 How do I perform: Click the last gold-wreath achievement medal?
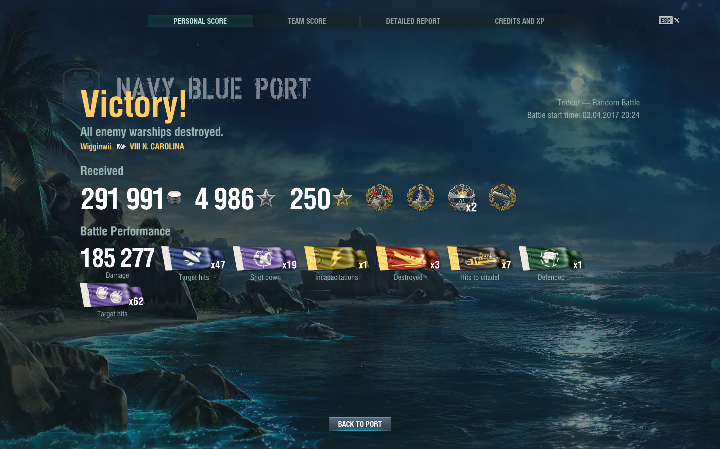tap(502, 197)
